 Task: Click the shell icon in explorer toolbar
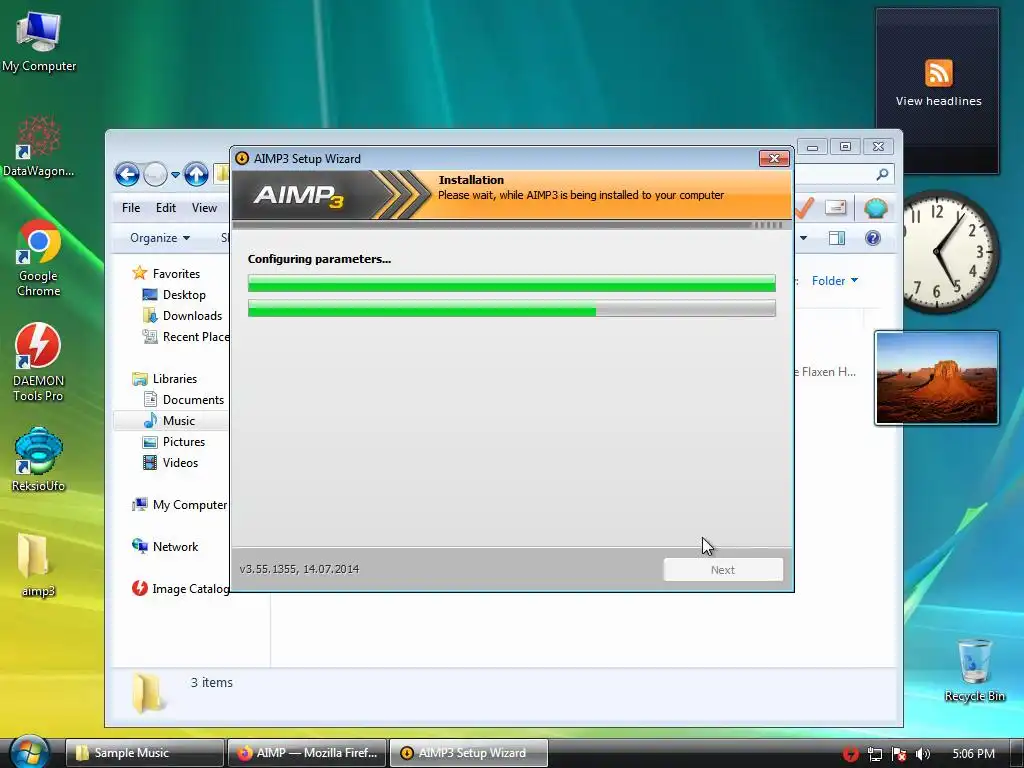875,208
